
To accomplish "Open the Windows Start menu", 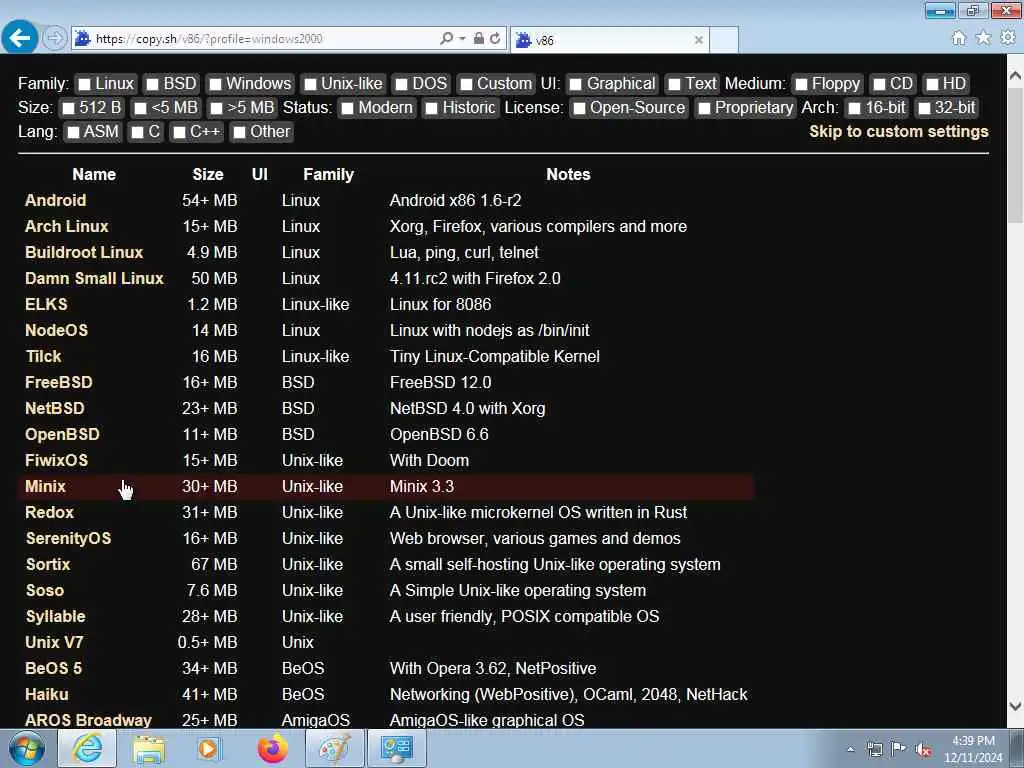I will click(x=27, y=748).
